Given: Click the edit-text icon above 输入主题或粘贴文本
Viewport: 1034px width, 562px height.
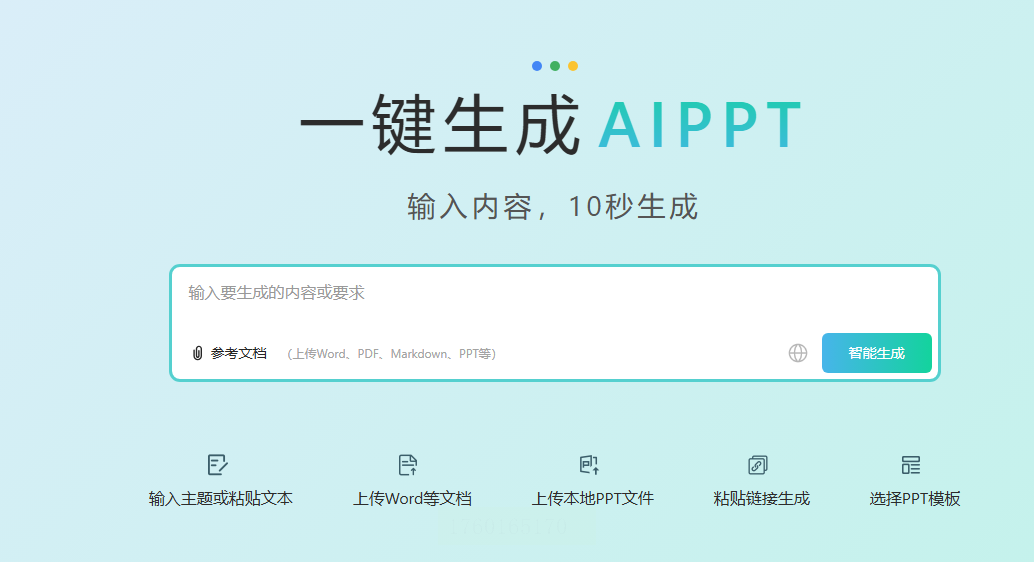Looking at the screenshot, I should coord(218,465).
